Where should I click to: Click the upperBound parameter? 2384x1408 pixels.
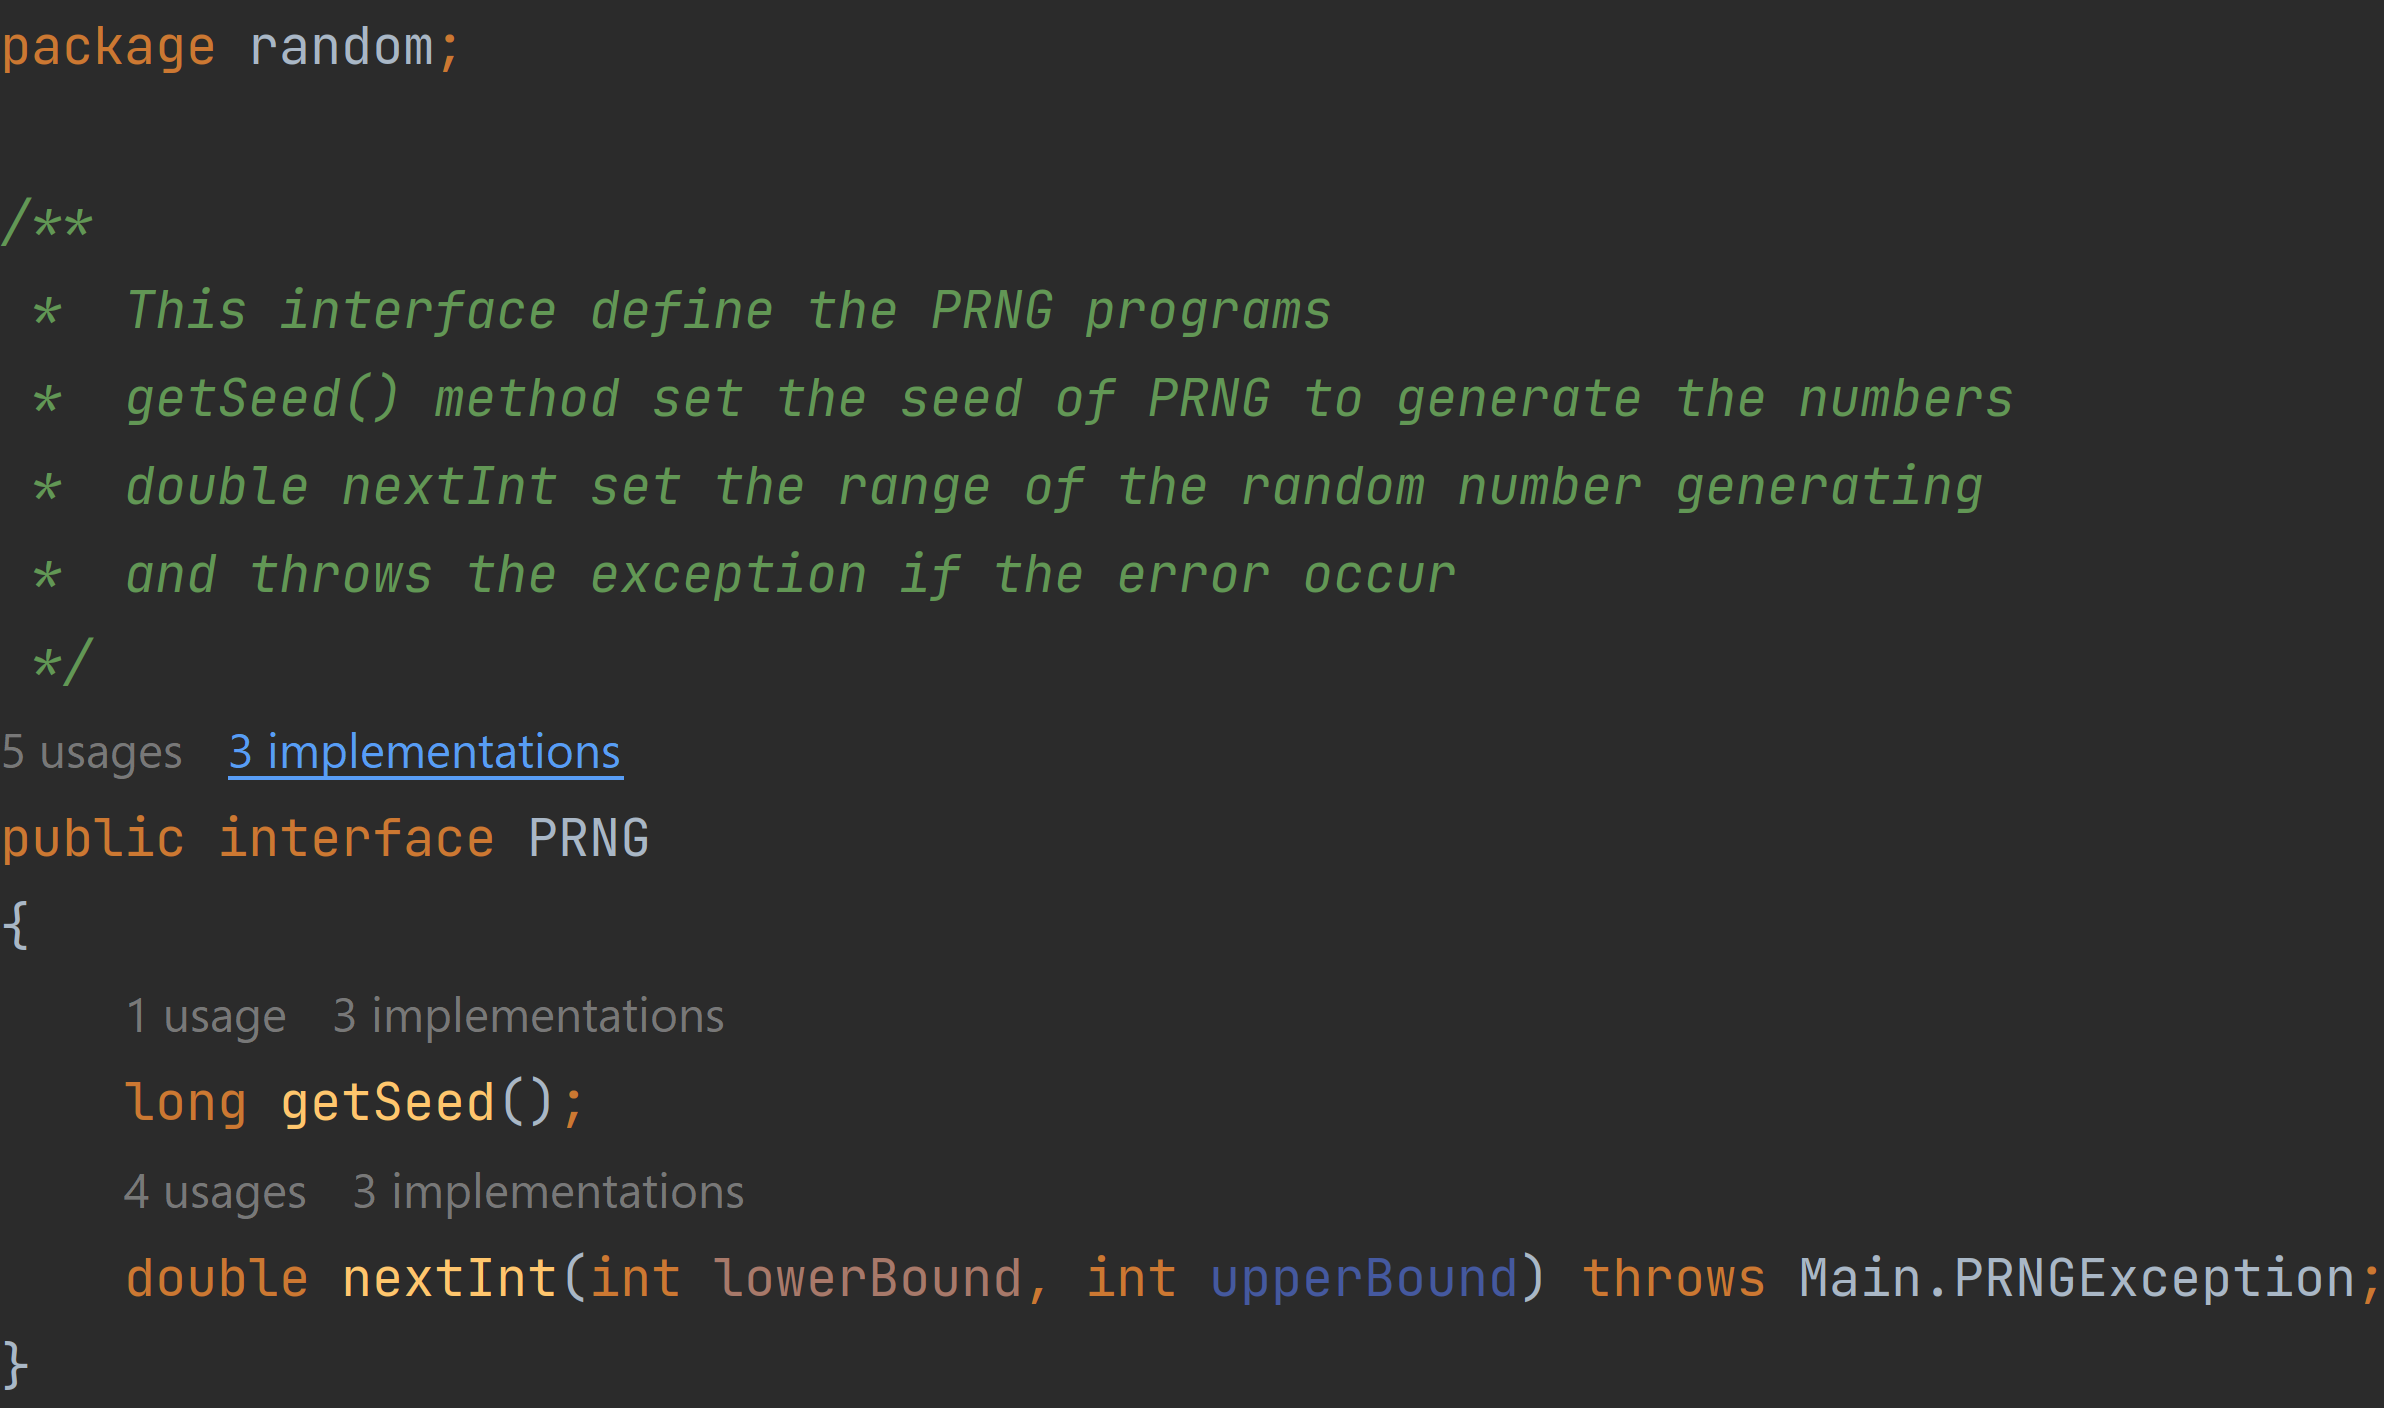point(1364,1279)
